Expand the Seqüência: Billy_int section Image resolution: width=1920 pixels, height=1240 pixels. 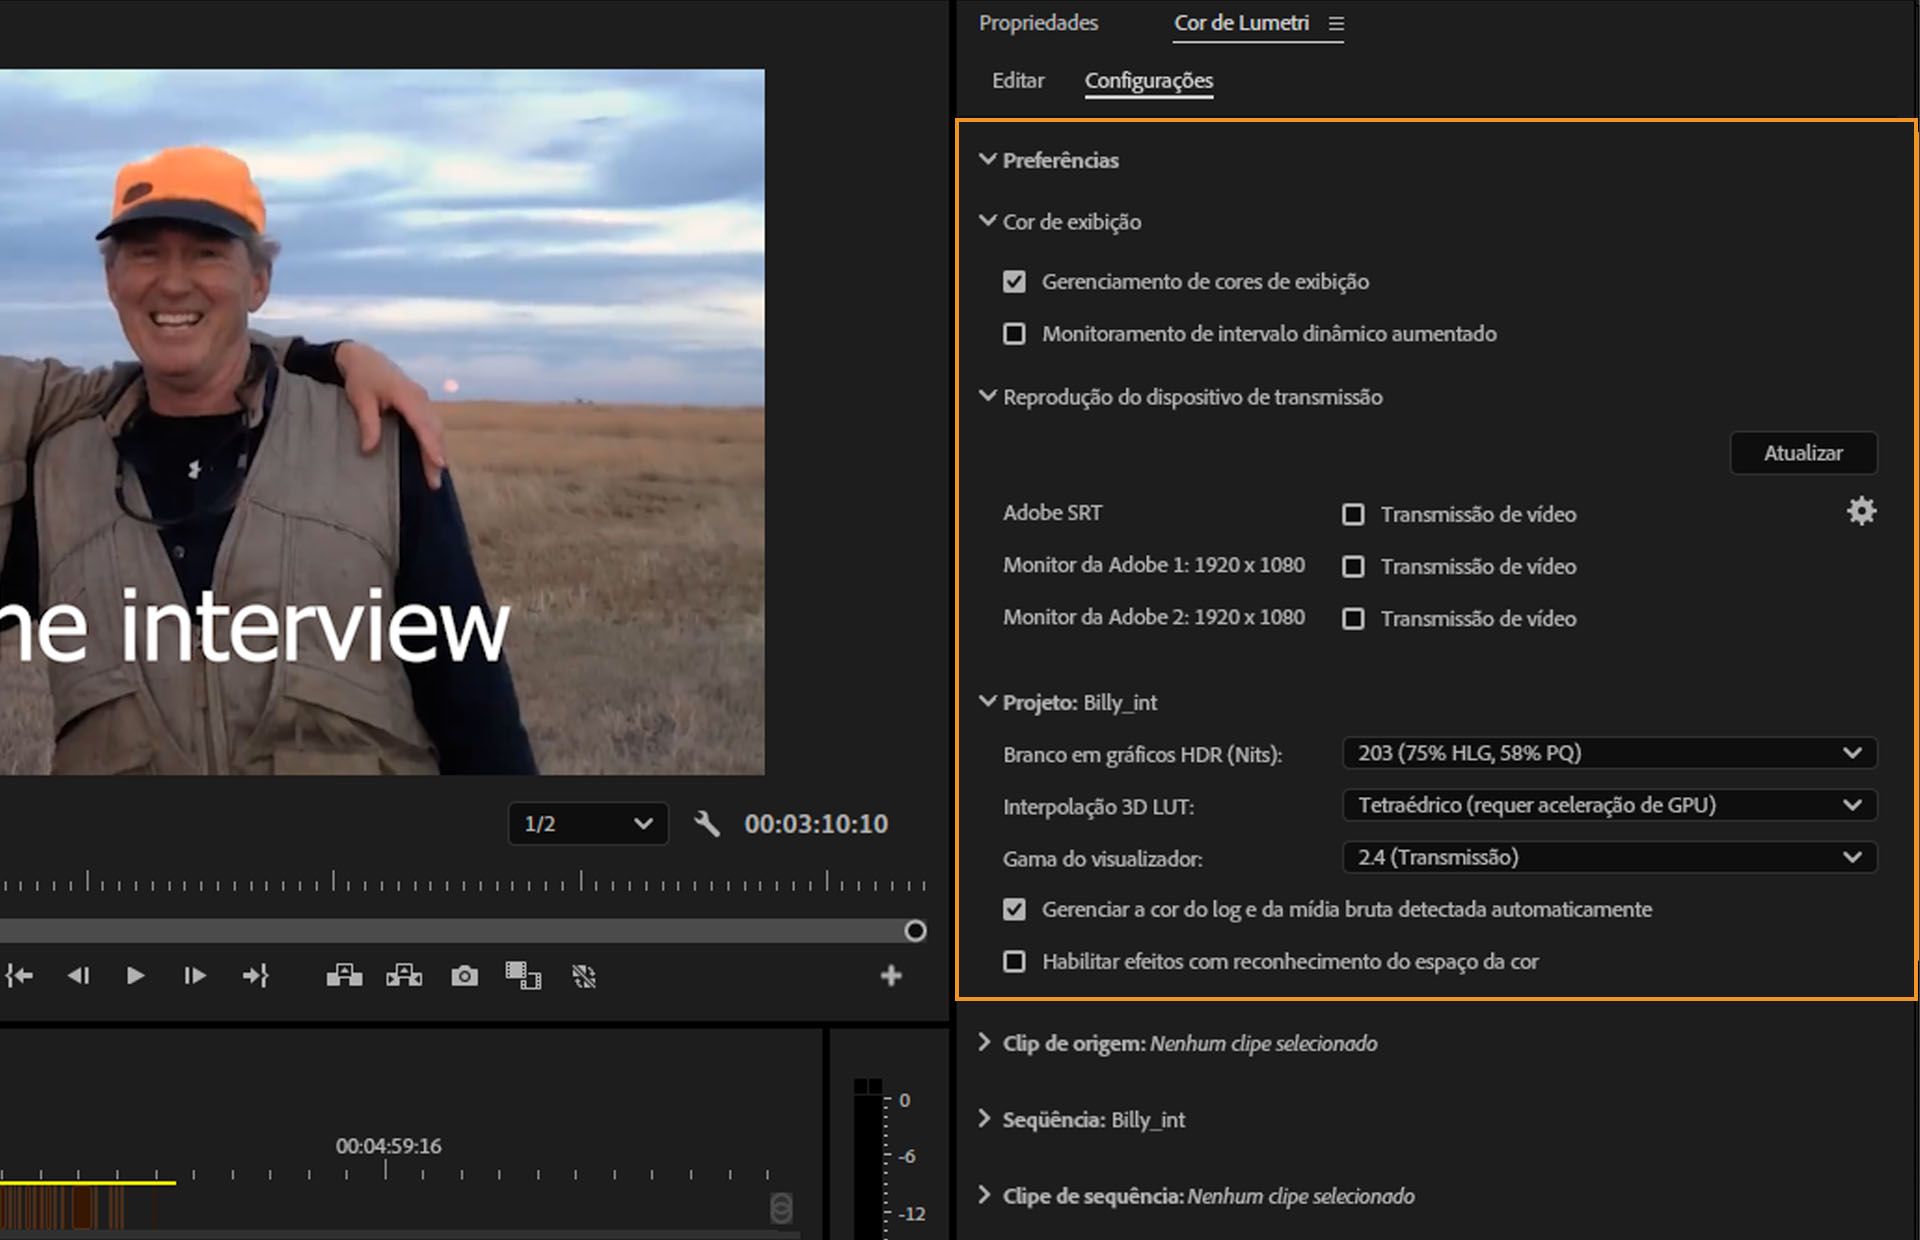[984, 1119]
